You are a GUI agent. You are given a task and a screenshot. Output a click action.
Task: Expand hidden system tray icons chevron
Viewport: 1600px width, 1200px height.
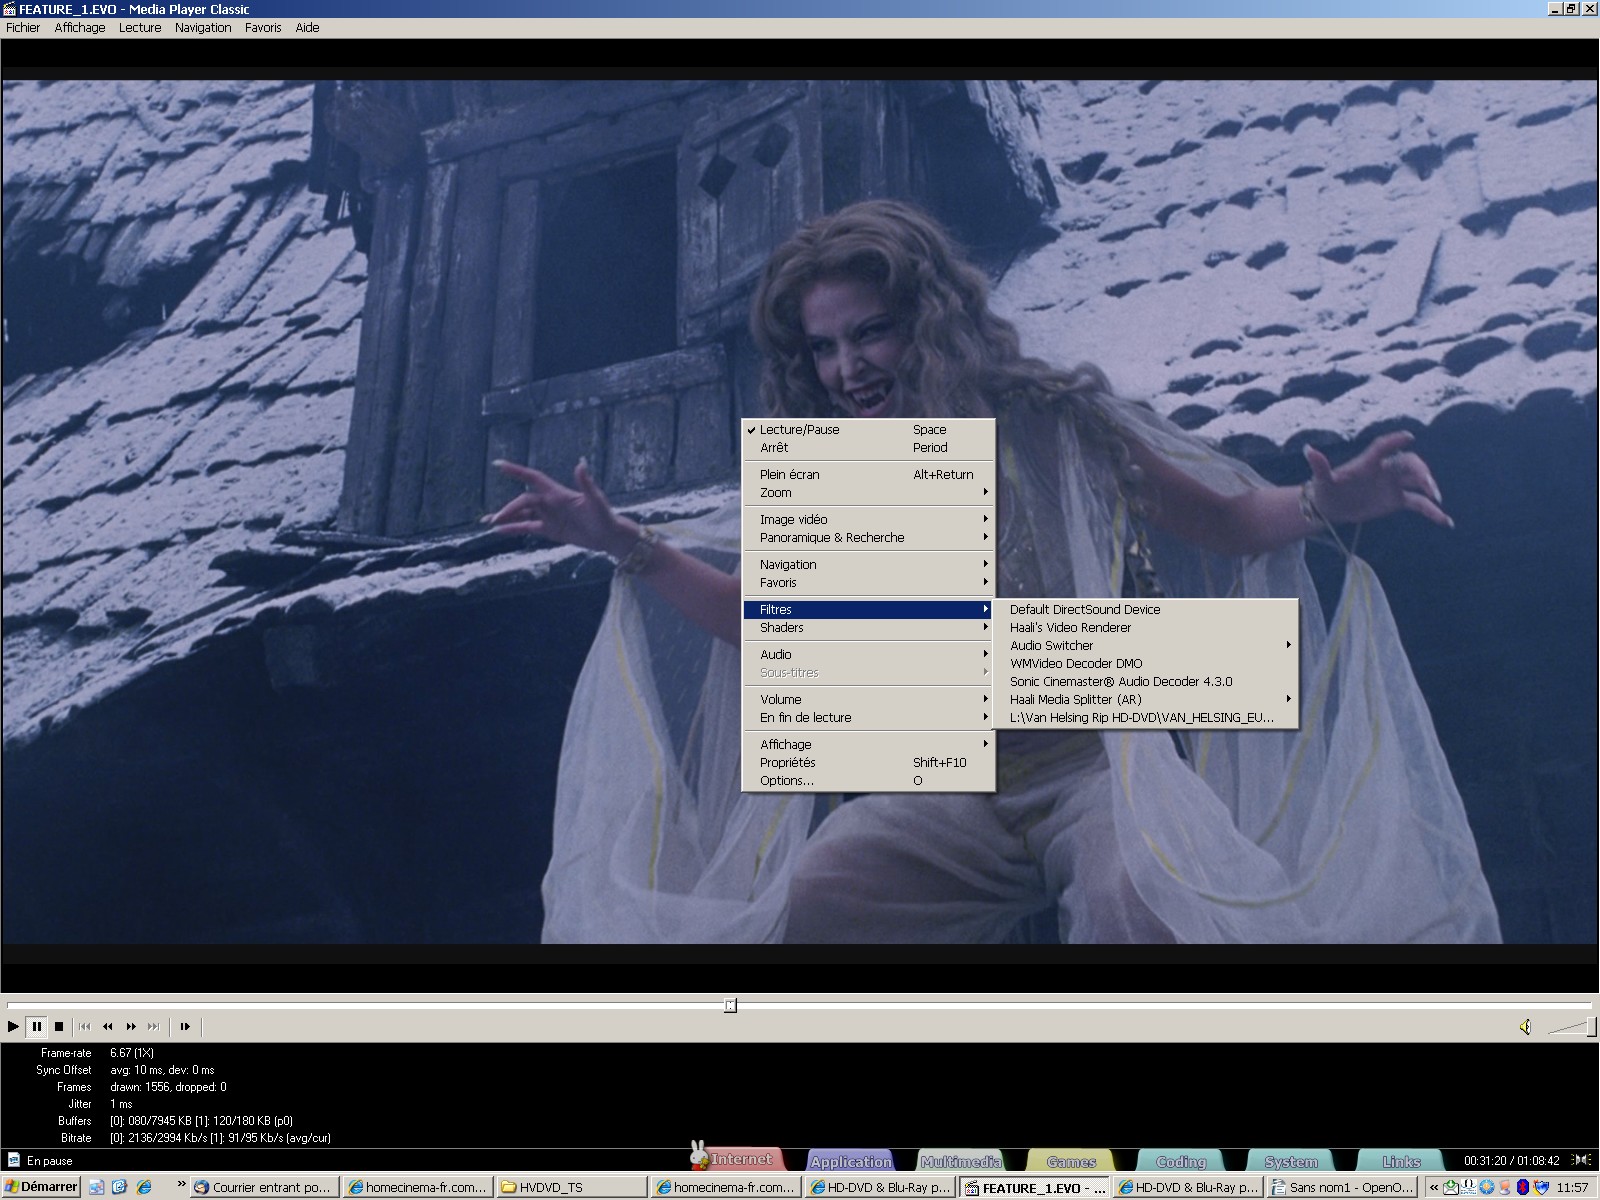[x=1433, y=1187]
